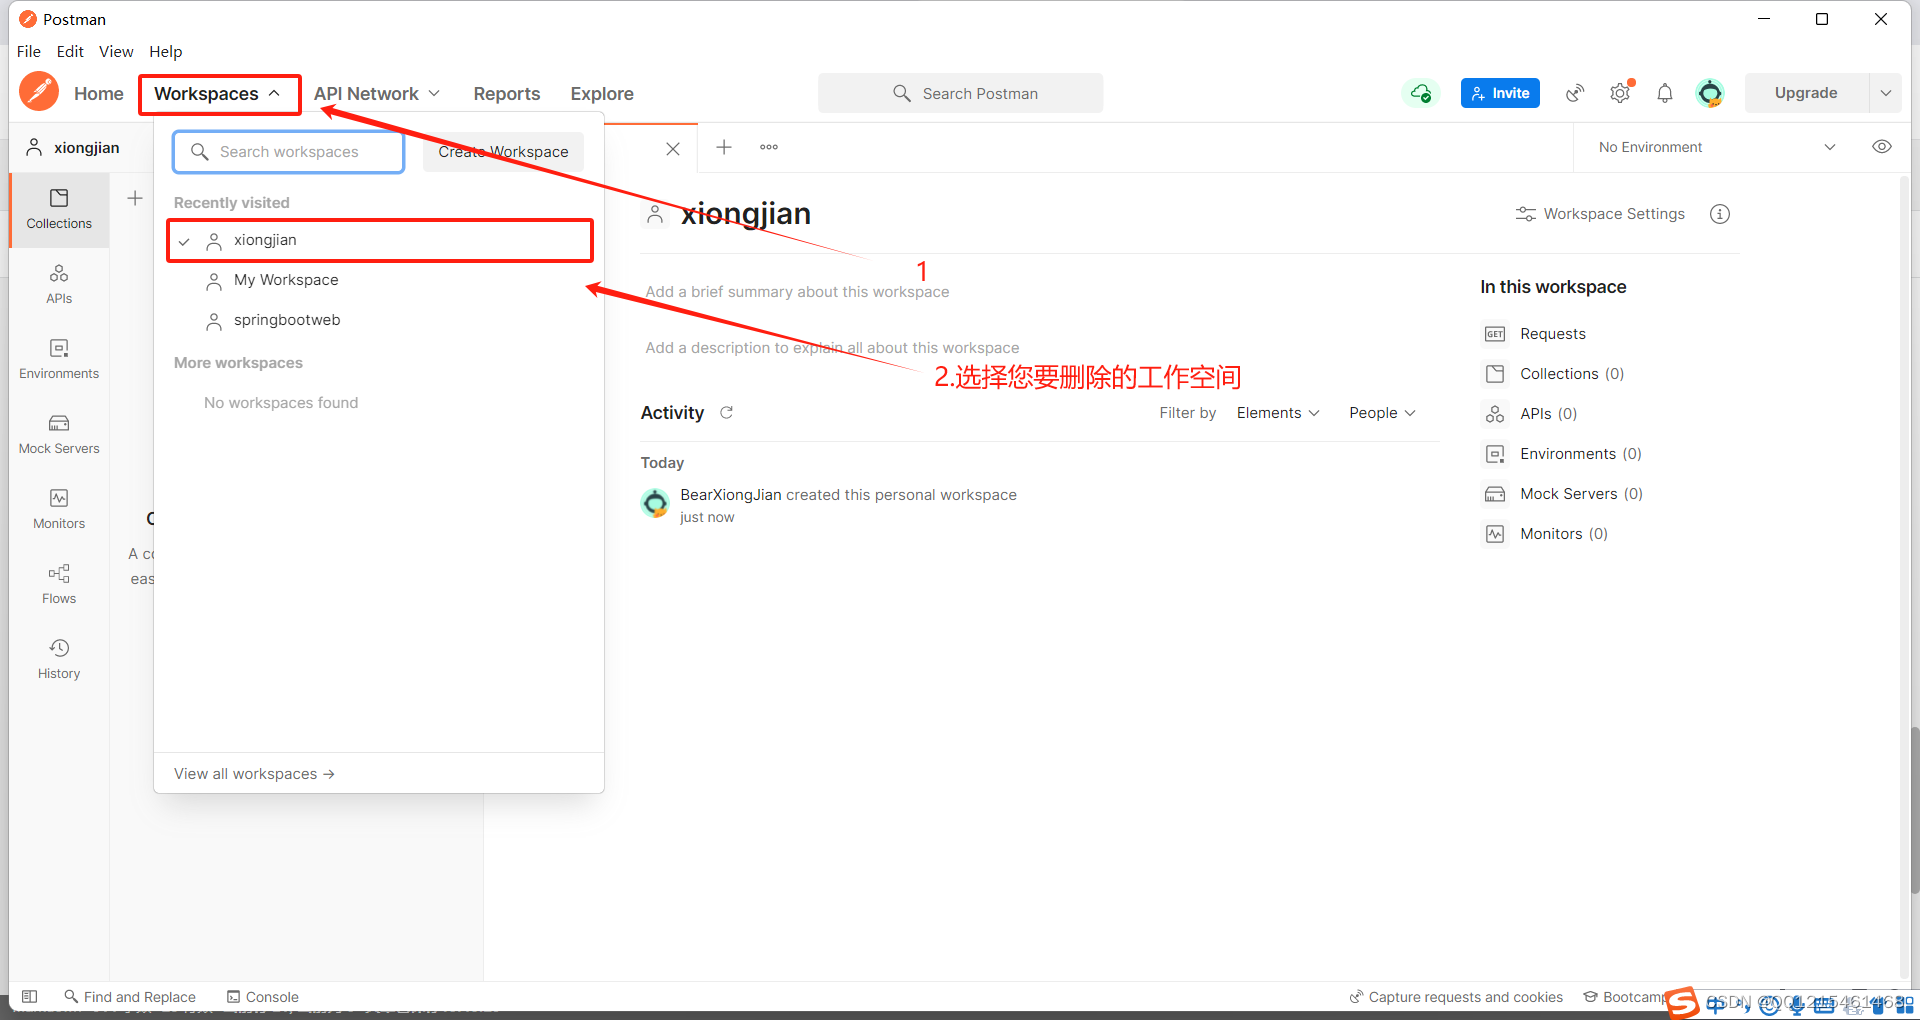Open the Elements filter dropdown
Image resolution: width=1920 pixels, height=1020 pixels.
click(1278, 413)
